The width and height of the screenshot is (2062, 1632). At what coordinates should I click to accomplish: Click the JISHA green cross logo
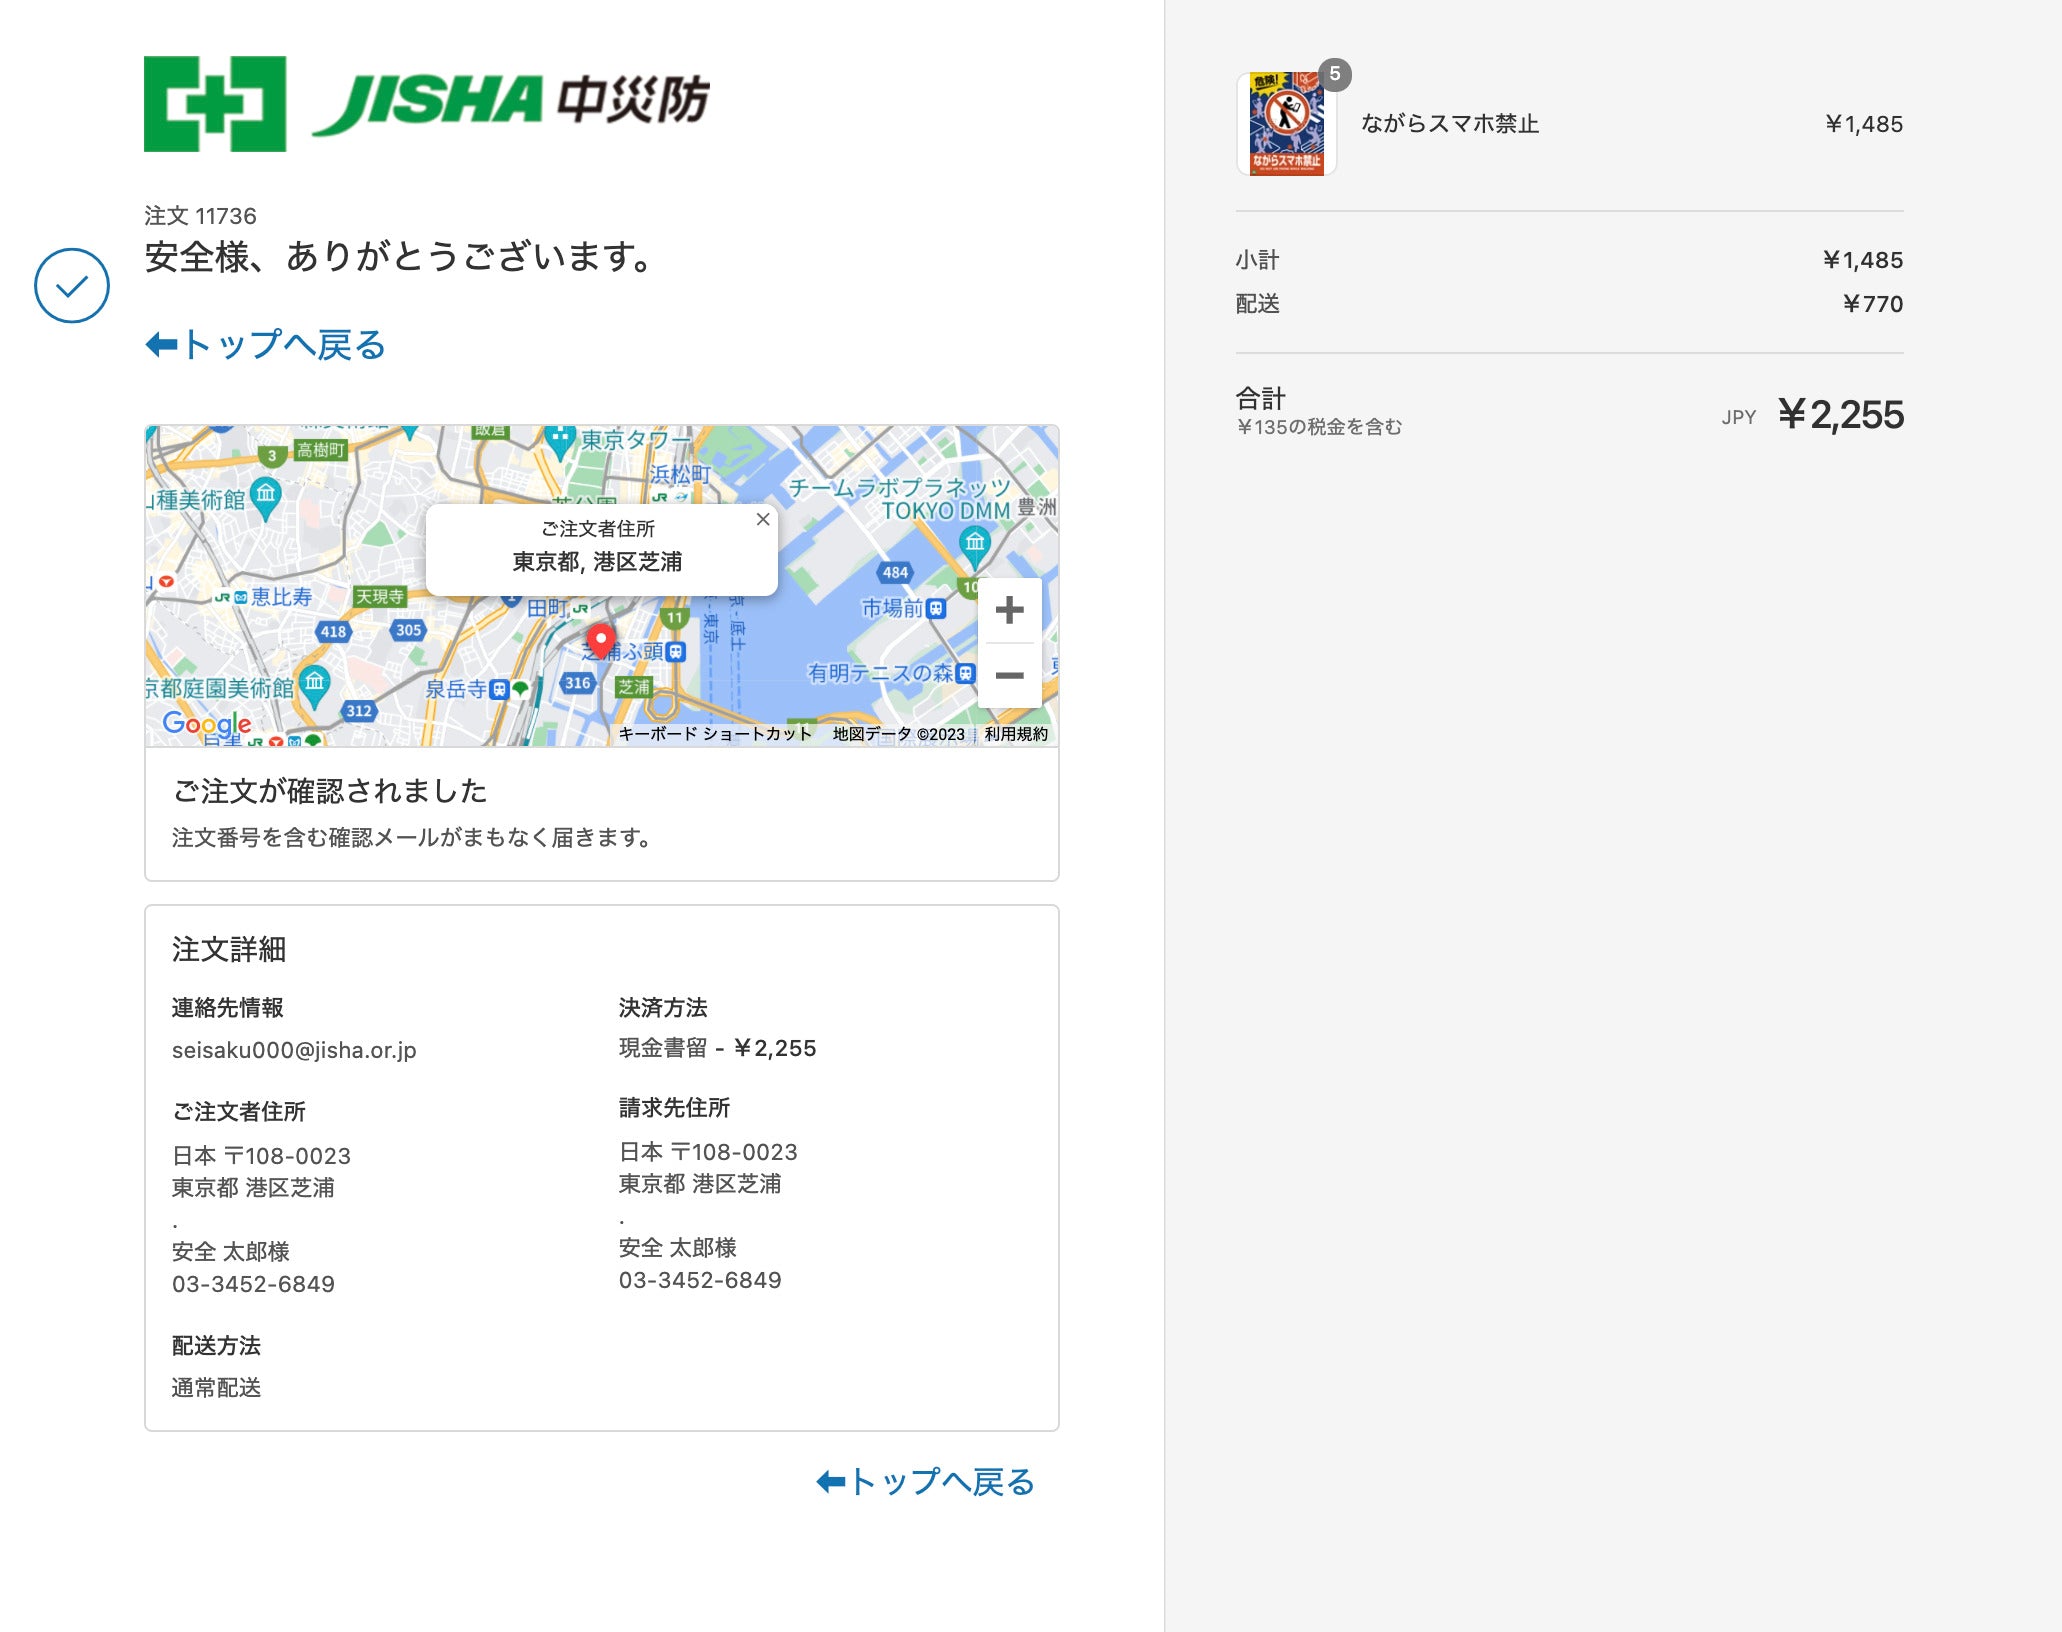[215, 104]
